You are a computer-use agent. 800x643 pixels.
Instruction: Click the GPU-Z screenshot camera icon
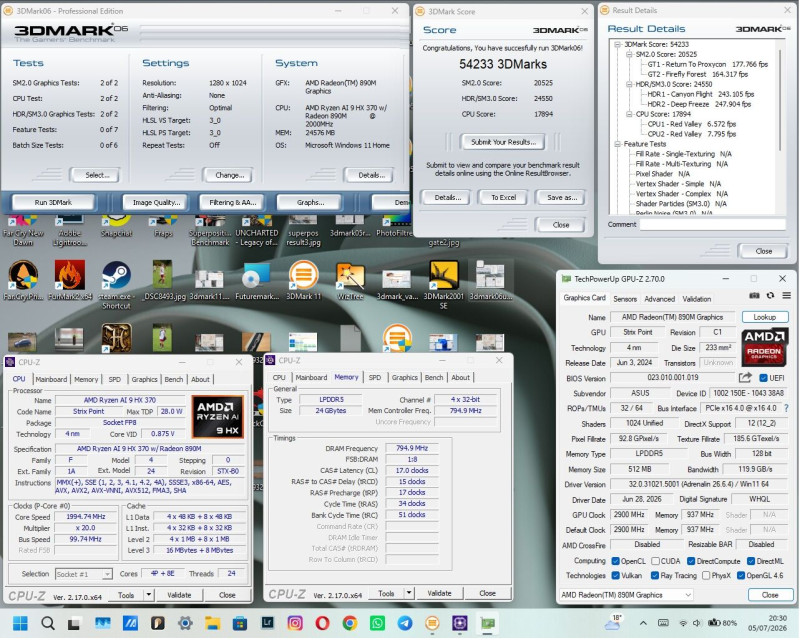tap(754, 296)
